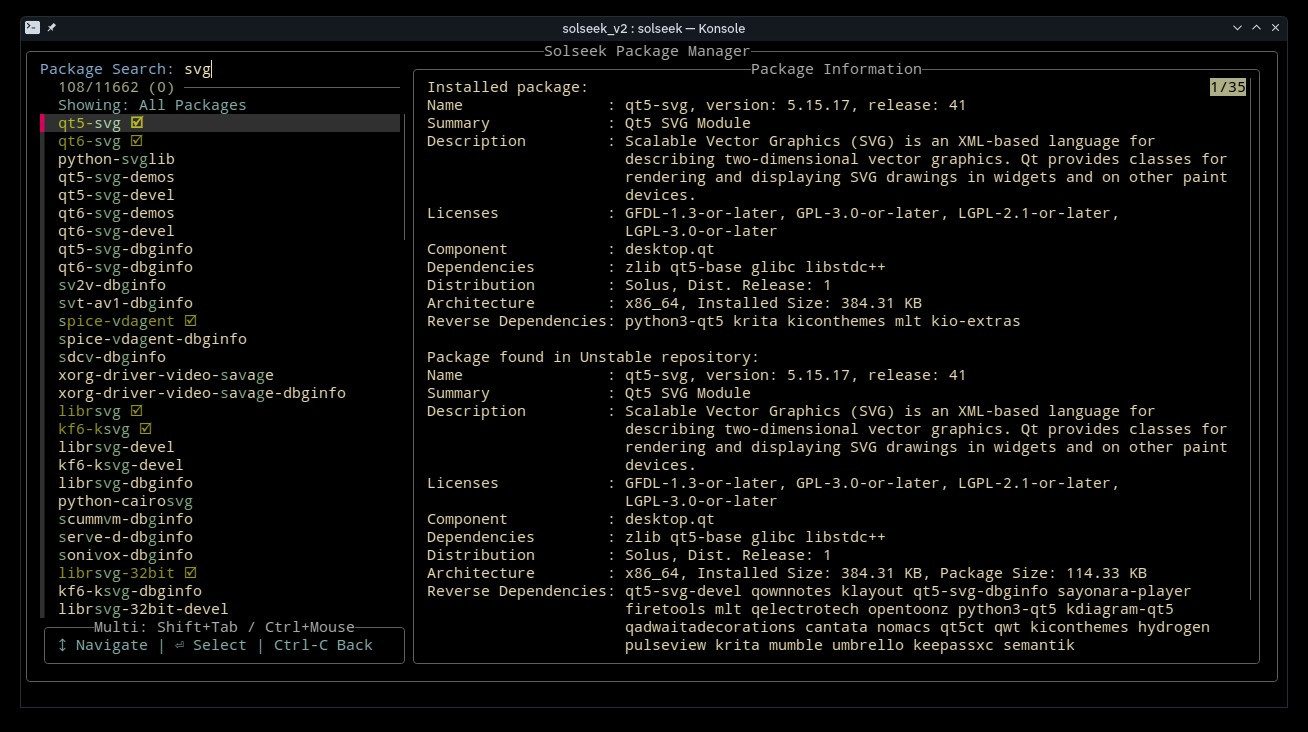Click the installed checkmark beside qt6-svg

(x=137, y=141)
